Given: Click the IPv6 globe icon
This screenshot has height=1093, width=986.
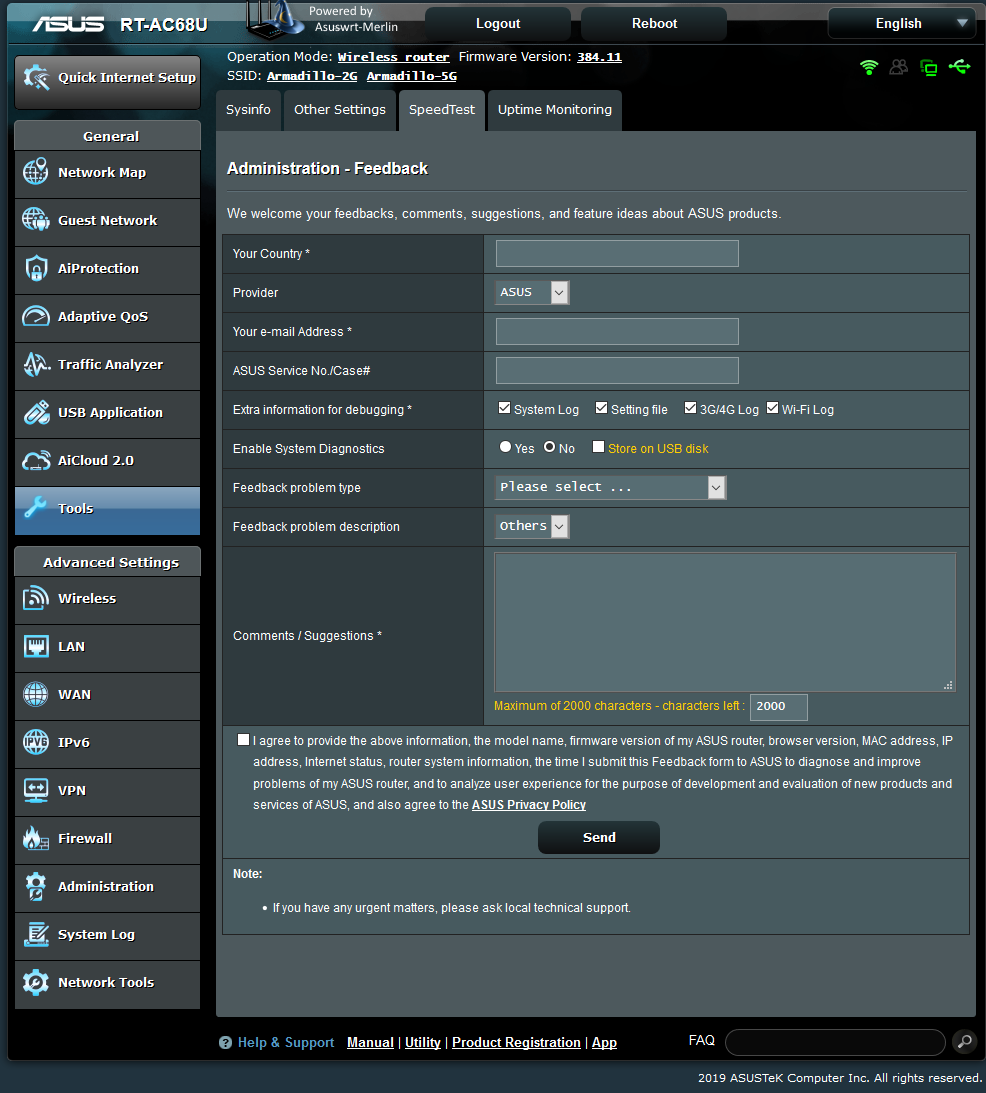Looking at the screenshot, I should coord(36,742).
